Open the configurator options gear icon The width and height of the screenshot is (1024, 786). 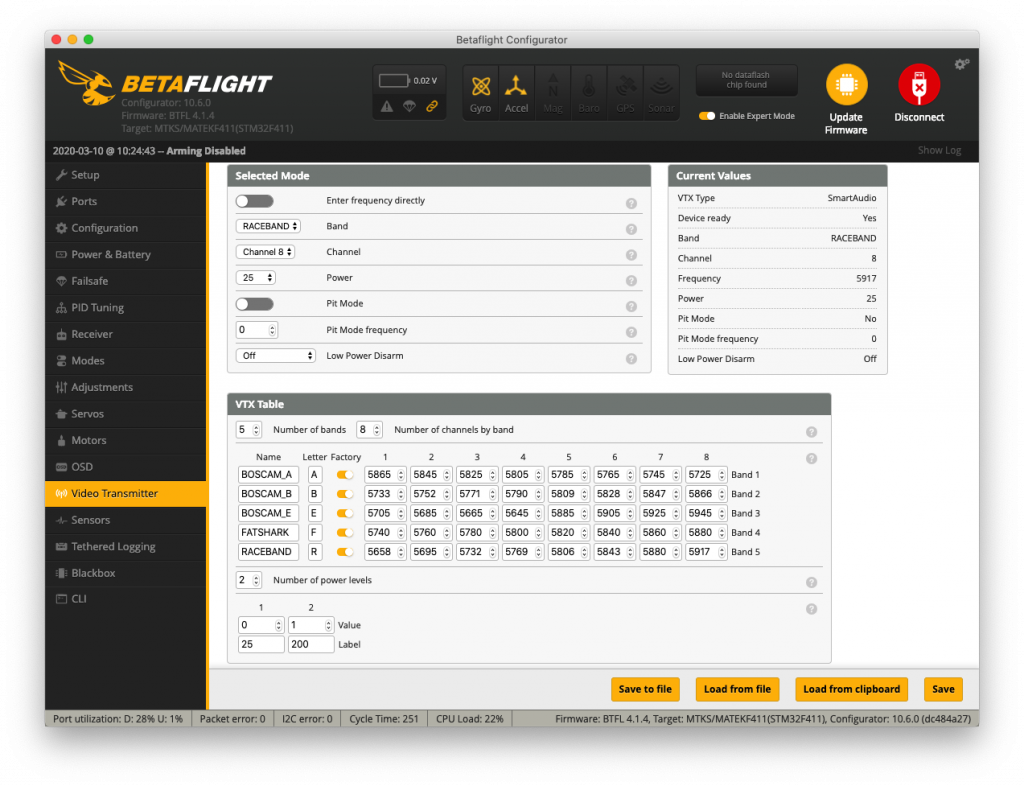point(961,63)
